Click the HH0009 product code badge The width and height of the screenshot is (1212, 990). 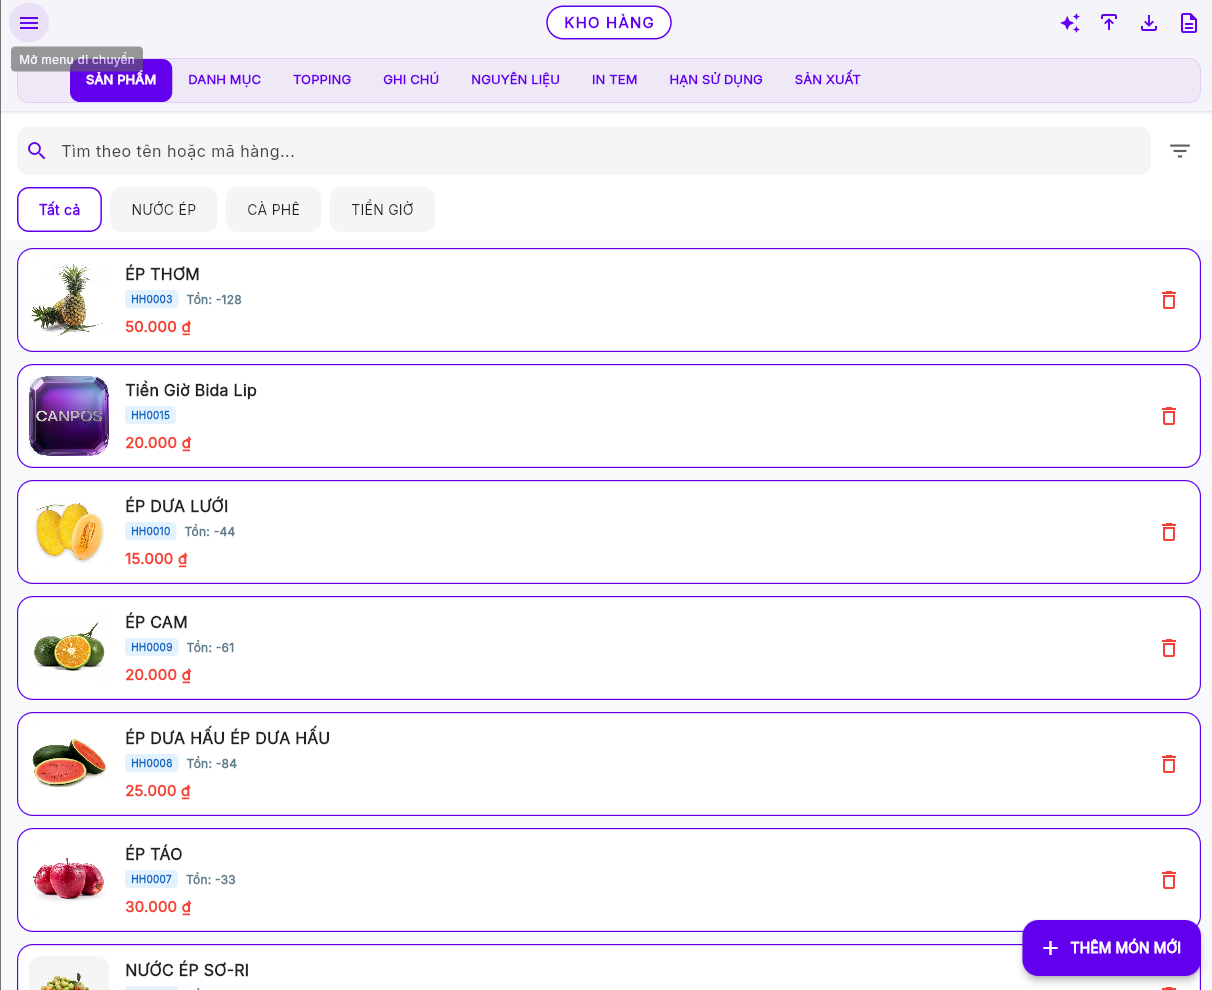(x=152, y=647)
